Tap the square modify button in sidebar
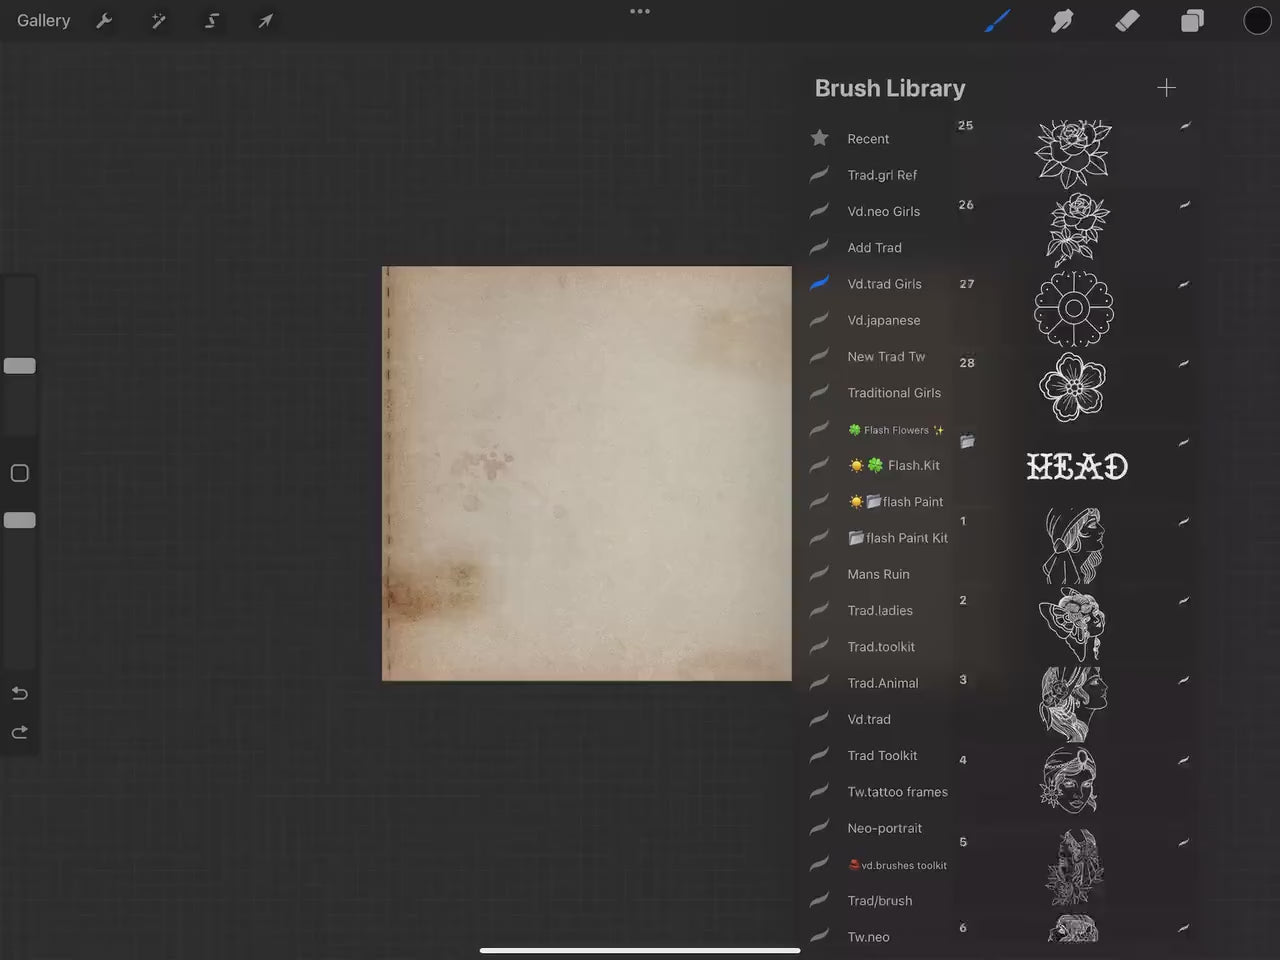The image size is (1280, 960). click(x=20, y=473)
